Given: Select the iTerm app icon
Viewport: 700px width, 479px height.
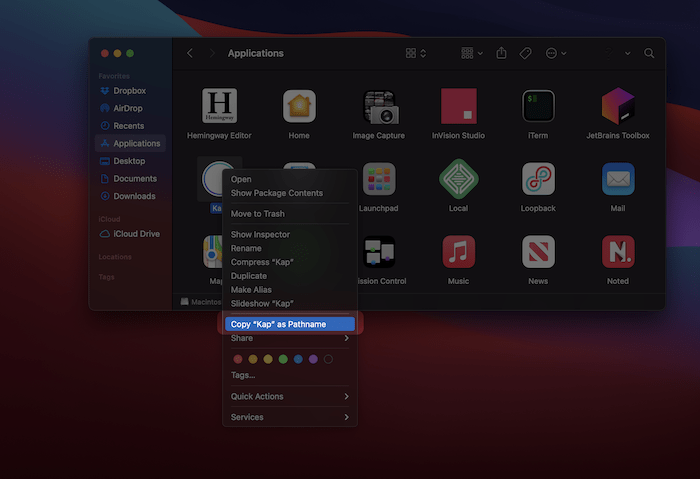Looking at the screenshot, I should click(538, 106).
